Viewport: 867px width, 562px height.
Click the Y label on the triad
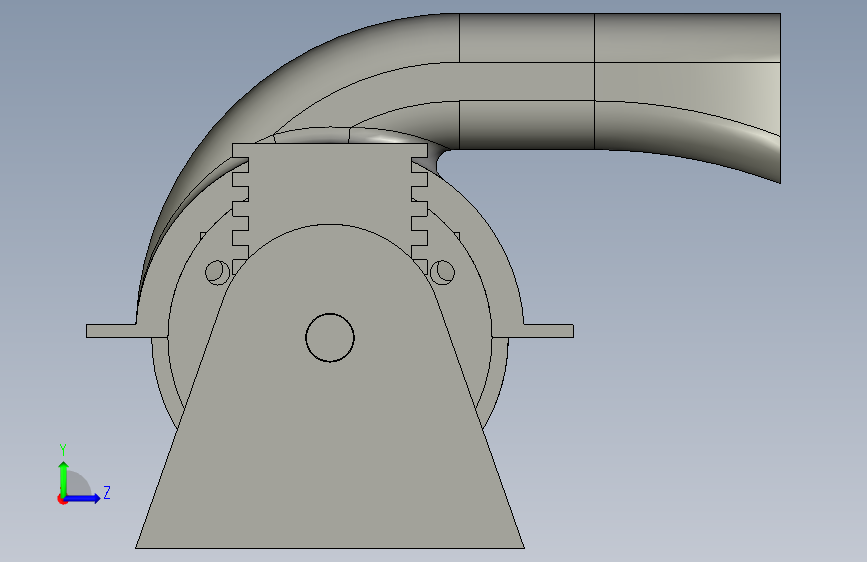(x=63, y=449)
